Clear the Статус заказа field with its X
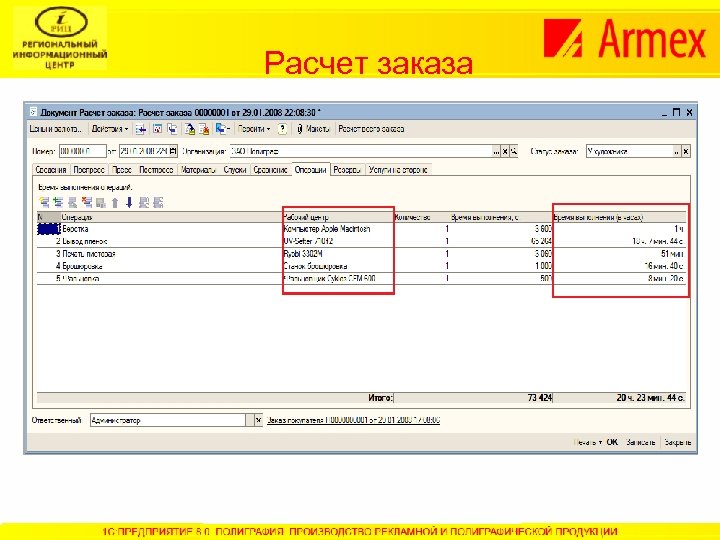The height and width of the screenshot is (540, 720). (686, 151)
